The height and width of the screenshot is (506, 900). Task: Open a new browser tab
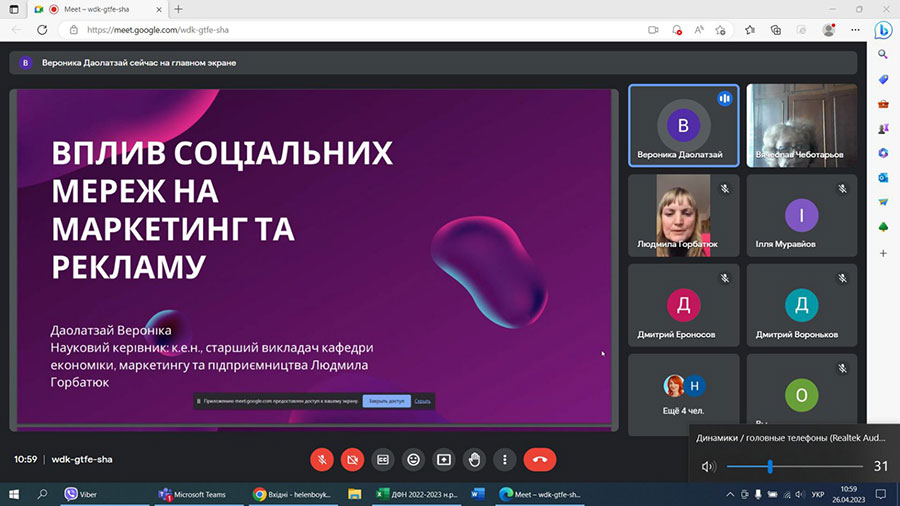pos(179,9)
